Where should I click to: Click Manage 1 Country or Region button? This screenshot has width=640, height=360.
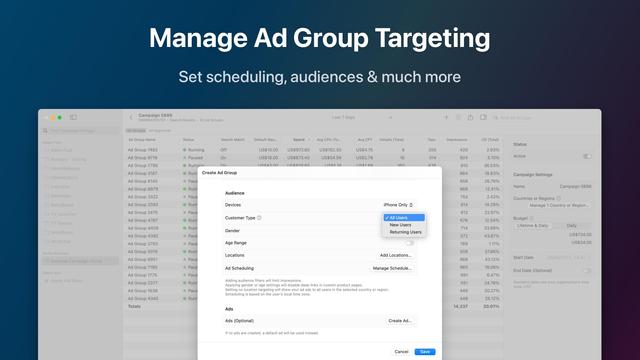[x=559, y=205]
